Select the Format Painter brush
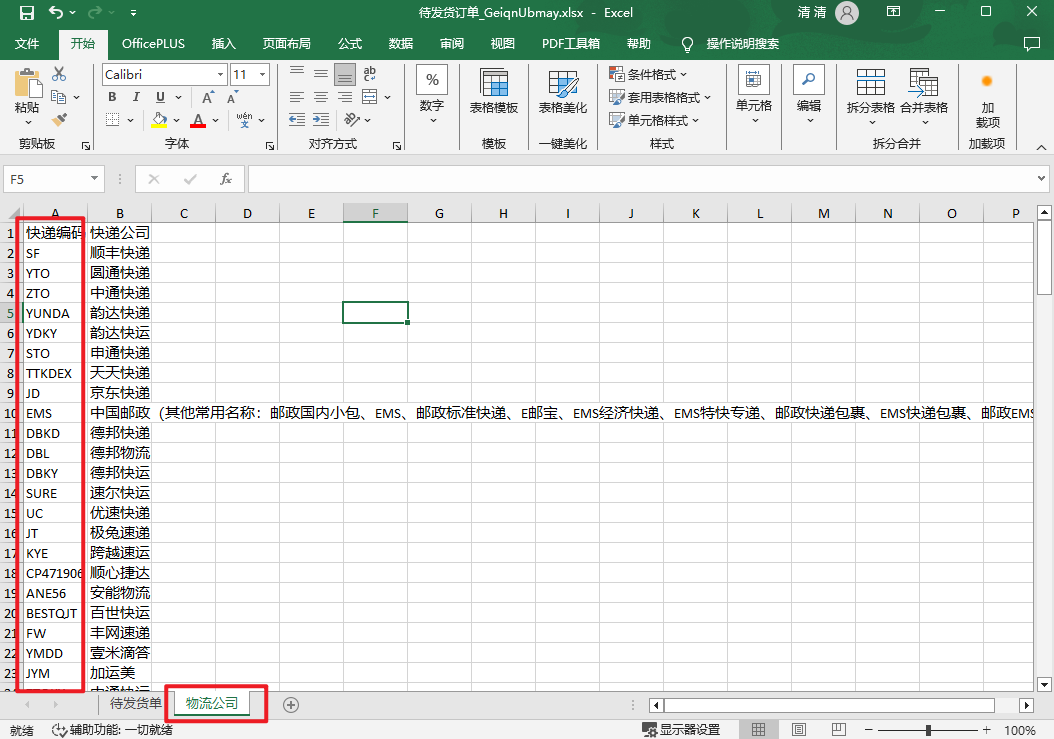 coord(59,119)
